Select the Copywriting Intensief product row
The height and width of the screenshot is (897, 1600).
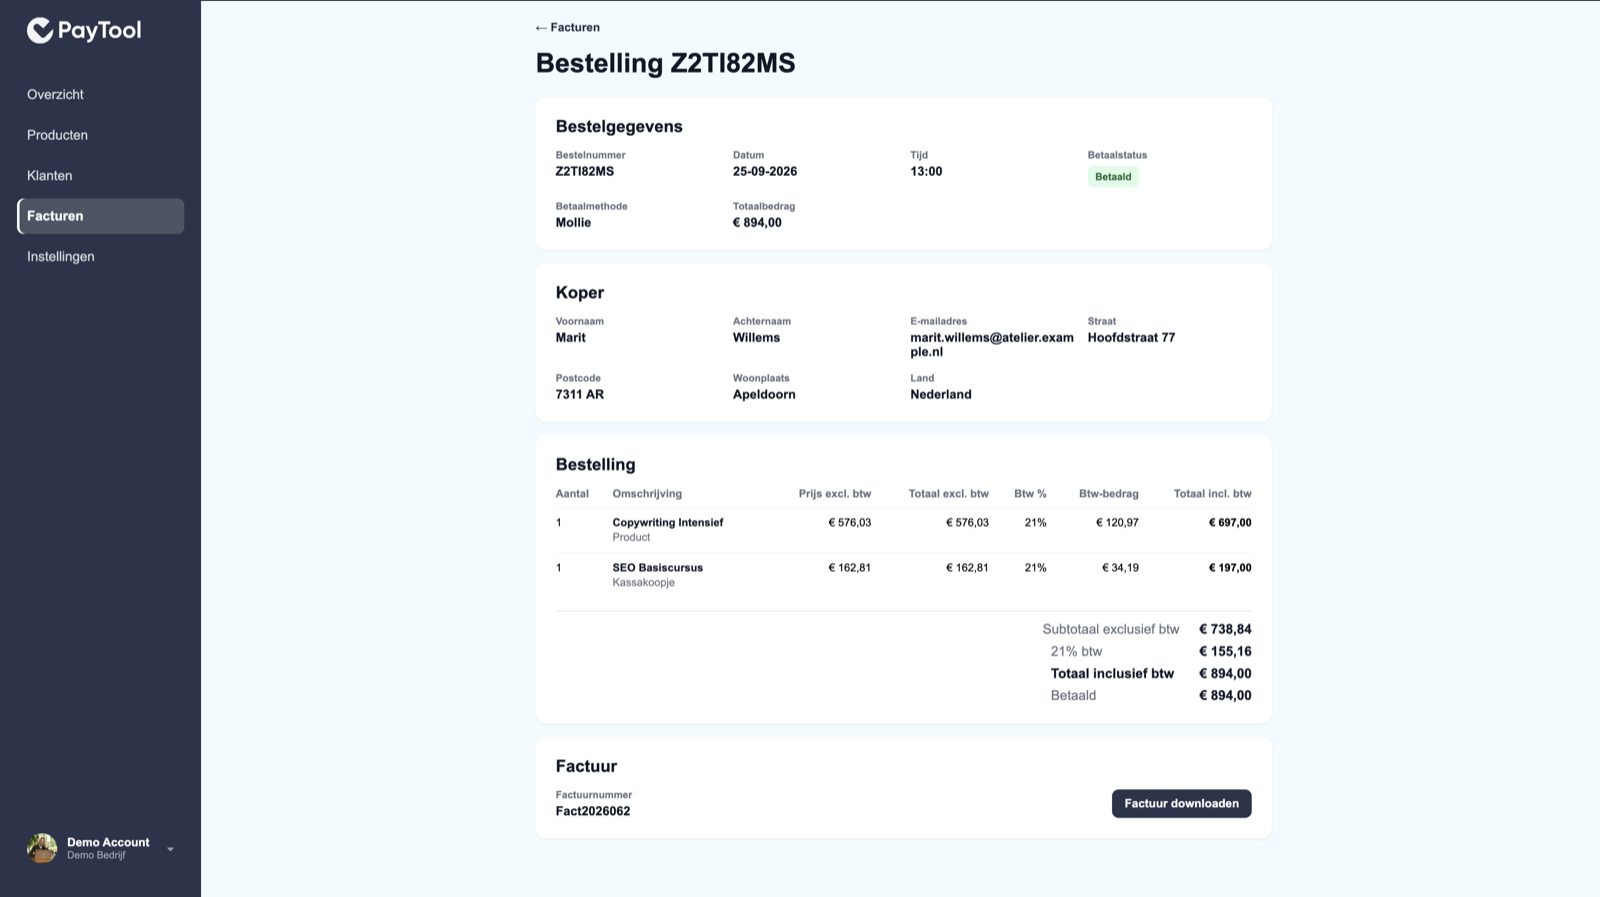click(903, 530)
